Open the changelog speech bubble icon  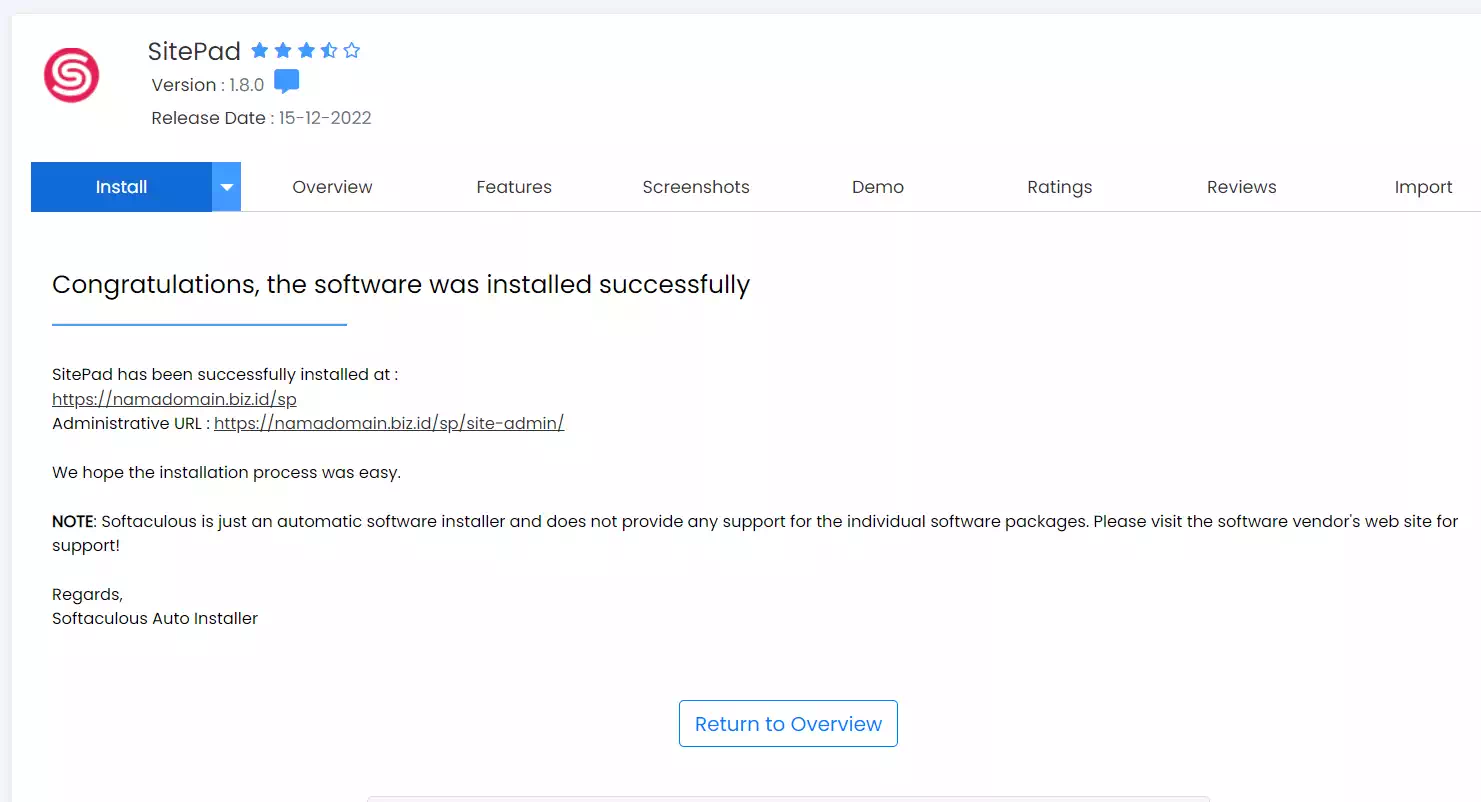coord(287,82)
